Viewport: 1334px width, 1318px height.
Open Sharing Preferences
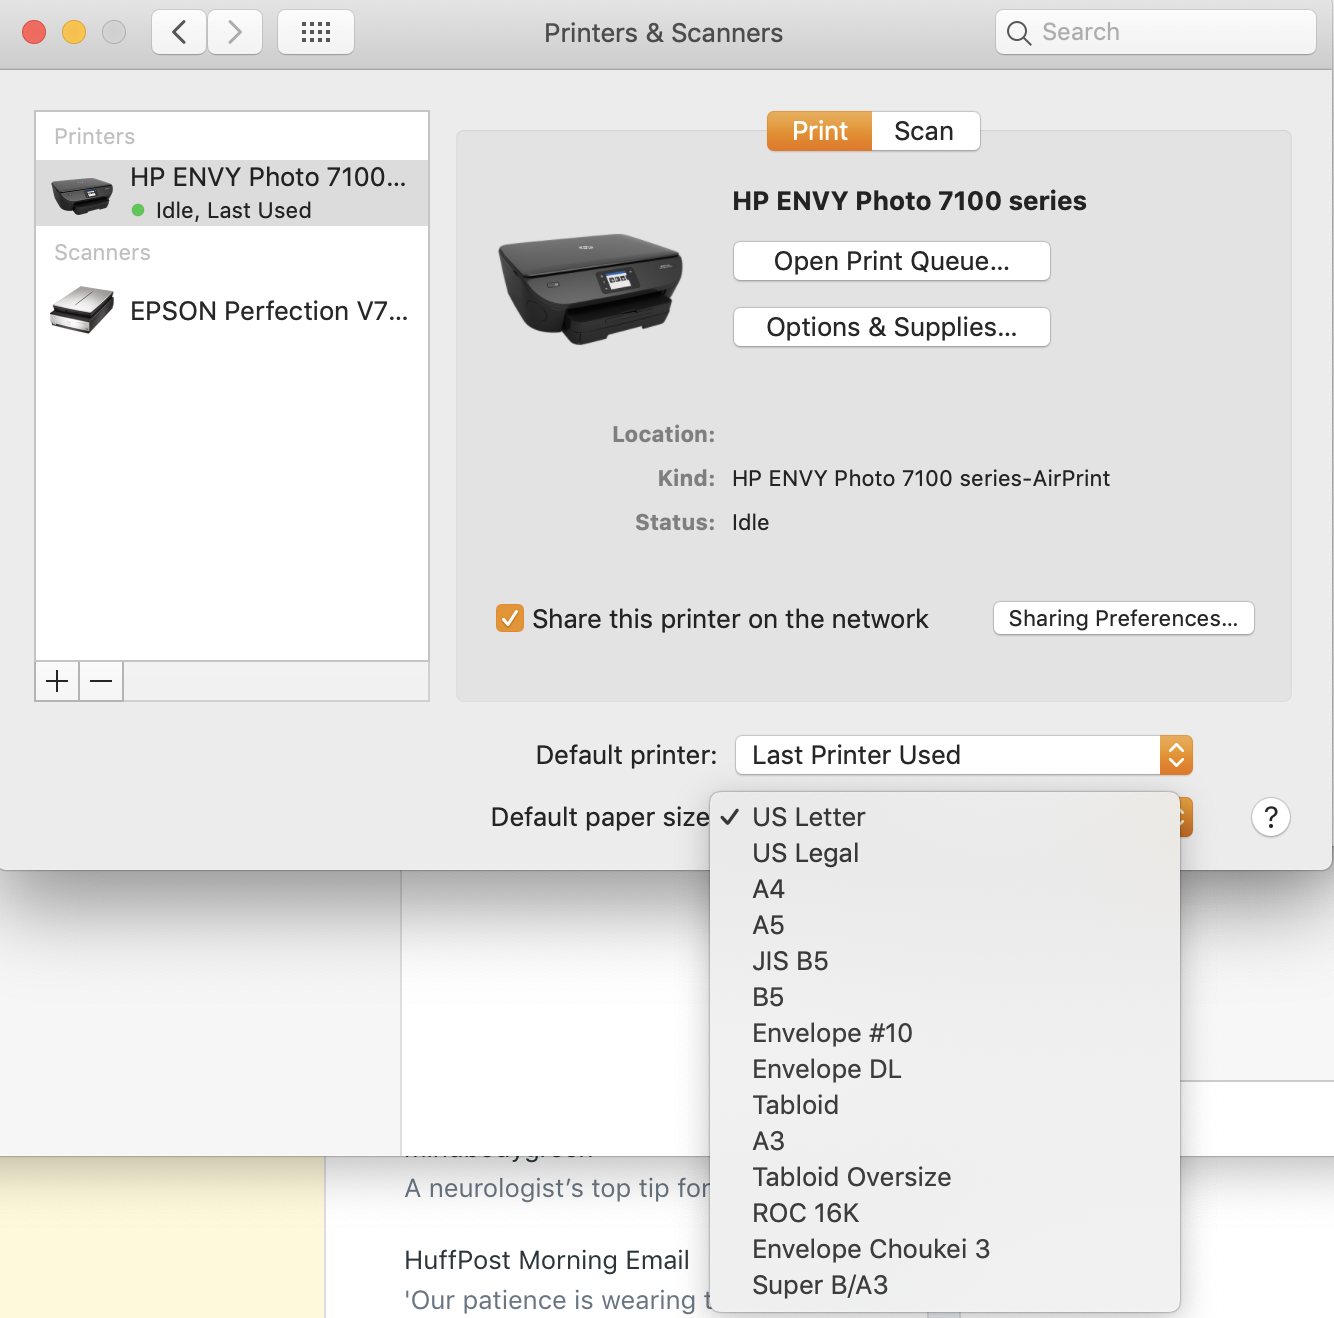[x=1122, y=618]
